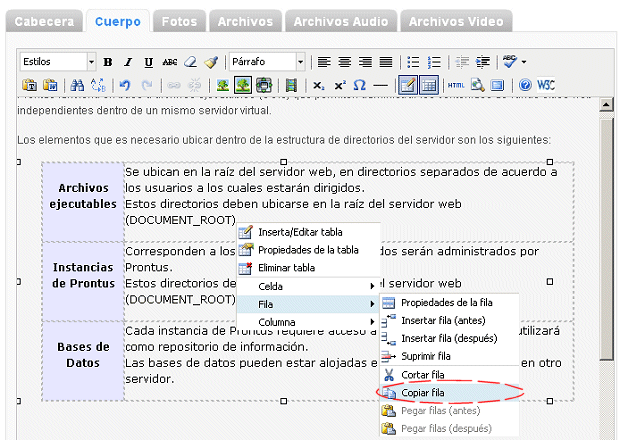Image resolution: width=620 pixels, height=440 pixels.
Task: Click the brush cleanup-code icon
Action: [x=211, y=62]
